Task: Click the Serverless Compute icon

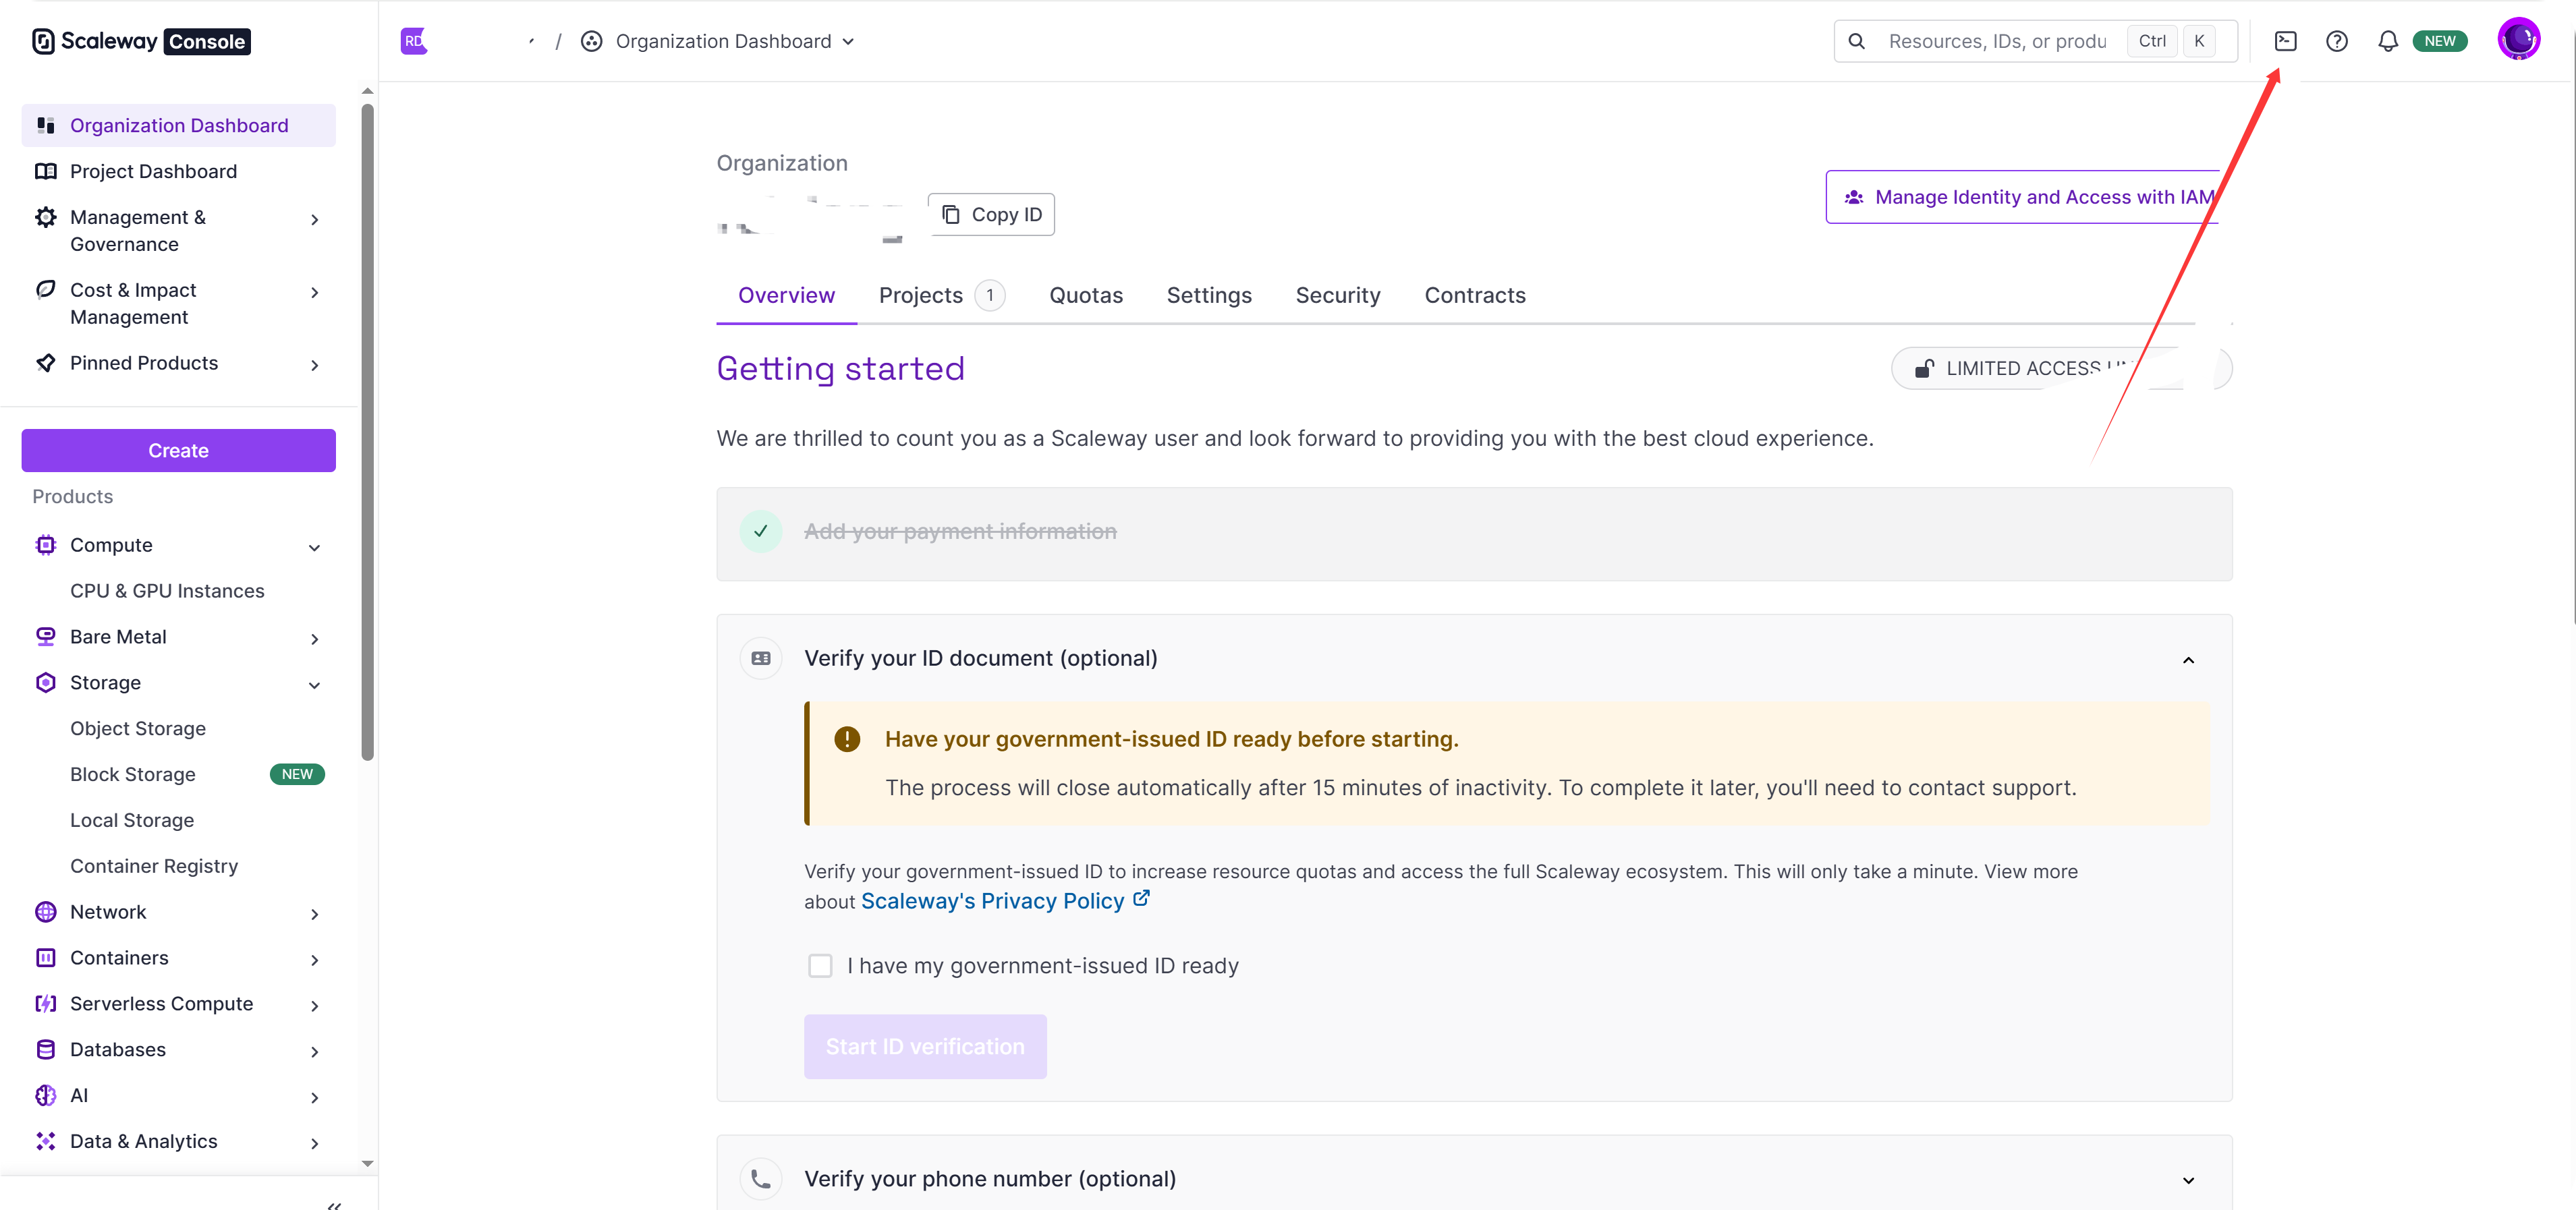Action: [46, 1004]
